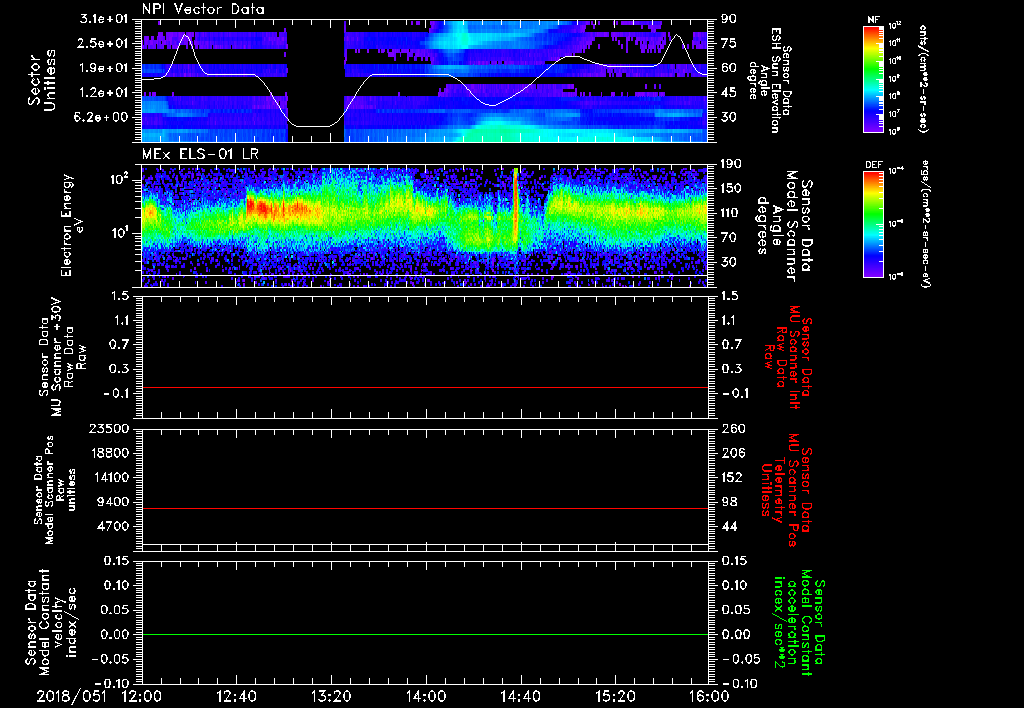Click the '14:40' time axis label
This screenshot has width=1024, height=708.
click(520, 697)
